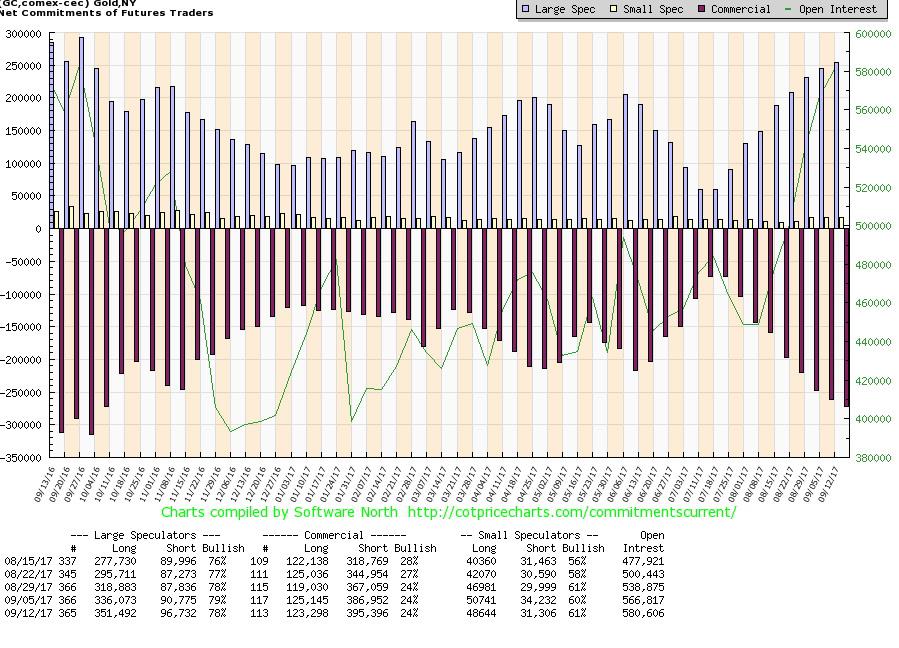This screenshot has height=648, width=899.
Task: Click the right axis value 500000
Action: (x=873, y=226)
